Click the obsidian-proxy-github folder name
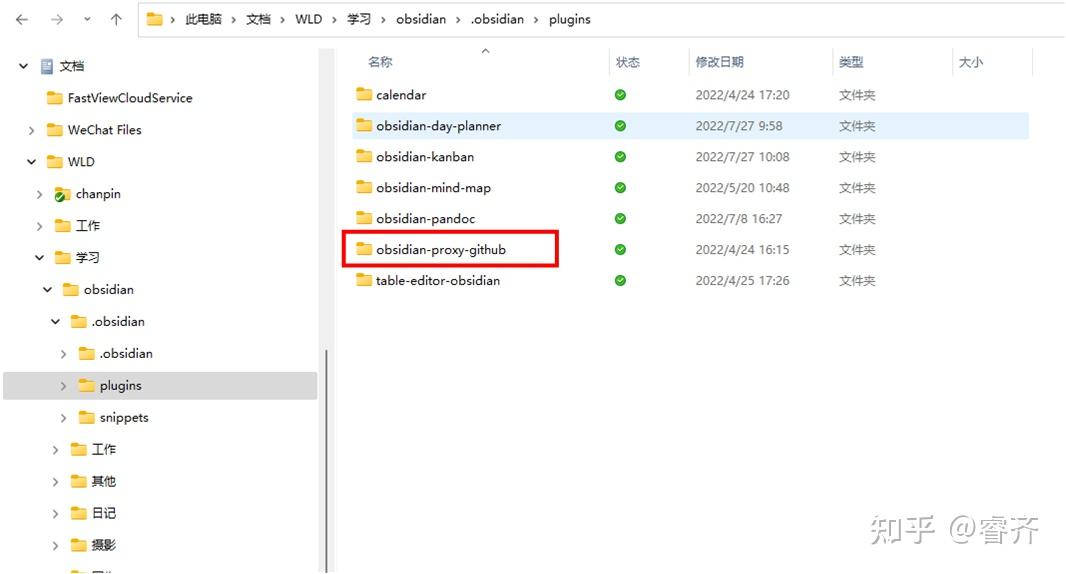1066x574 pixels. tap(441, 250)
